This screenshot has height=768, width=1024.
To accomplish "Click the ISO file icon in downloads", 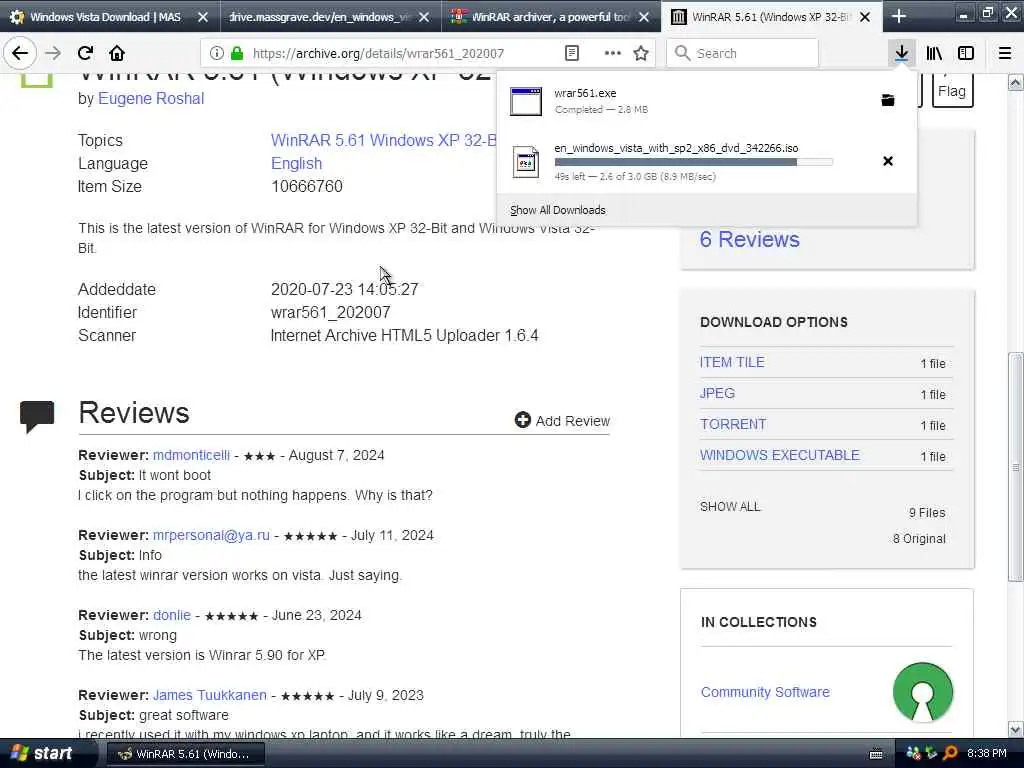I will (526, 162).
